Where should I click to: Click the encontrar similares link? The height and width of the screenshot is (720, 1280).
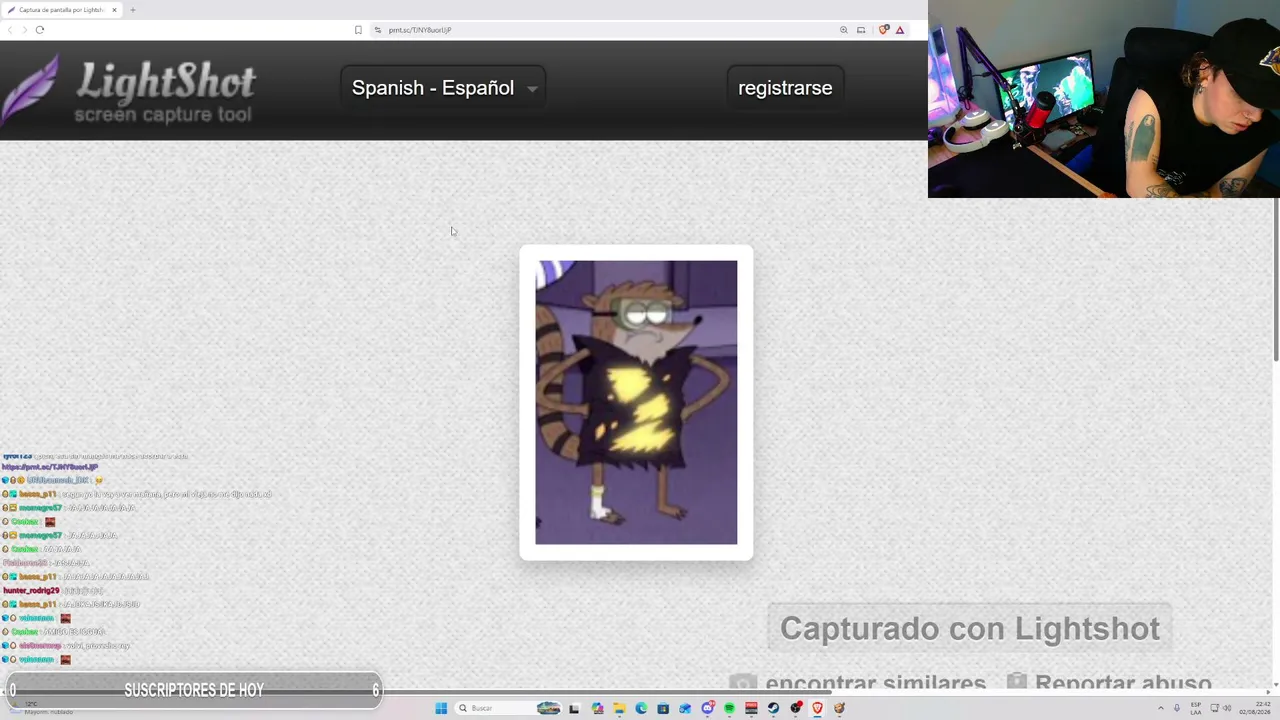click(x=858, y=683)
